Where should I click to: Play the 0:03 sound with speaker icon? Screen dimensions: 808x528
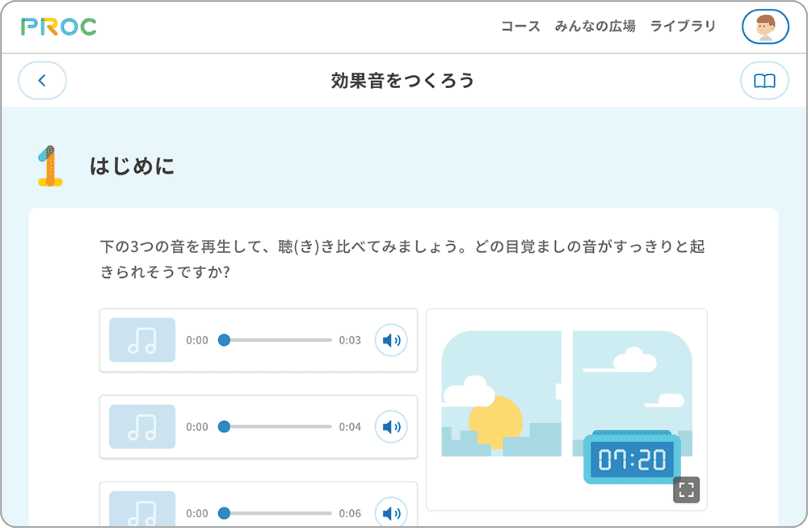pos(391,340)
